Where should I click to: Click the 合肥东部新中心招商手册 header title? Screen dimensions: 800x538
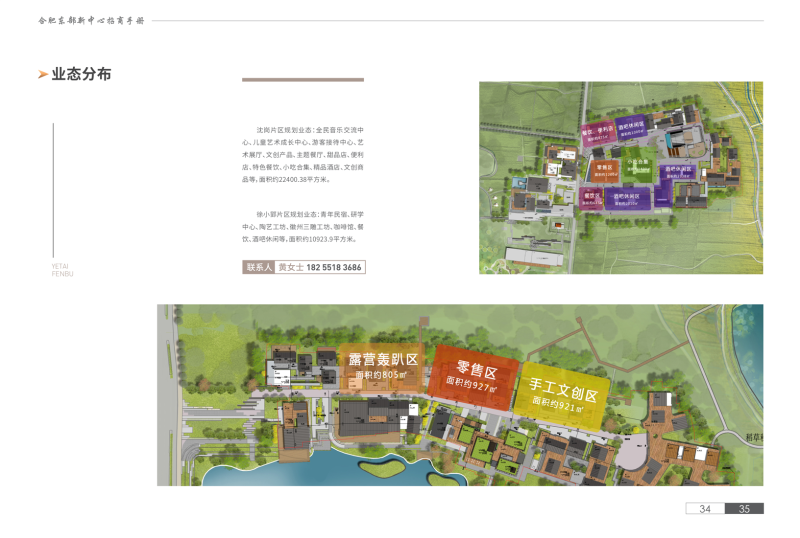[91, 20]
